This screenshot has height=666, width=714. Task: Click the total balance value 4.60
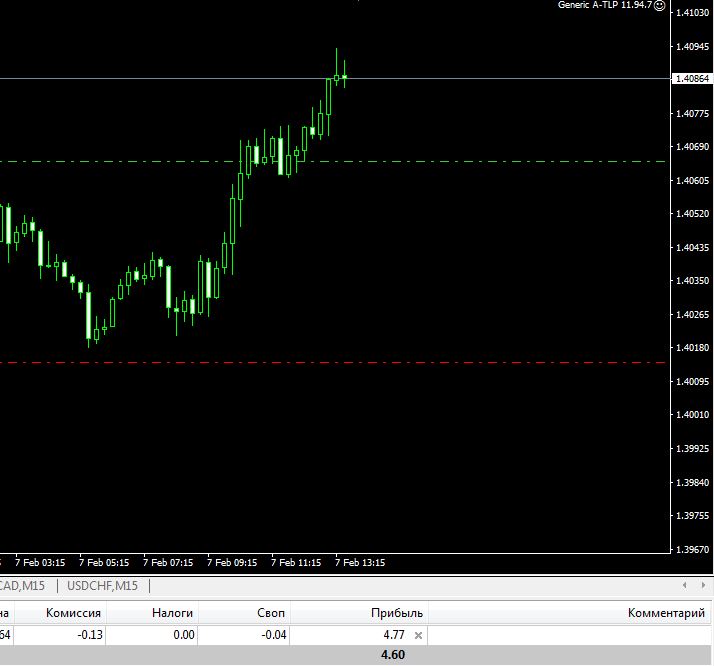(393, 655)
